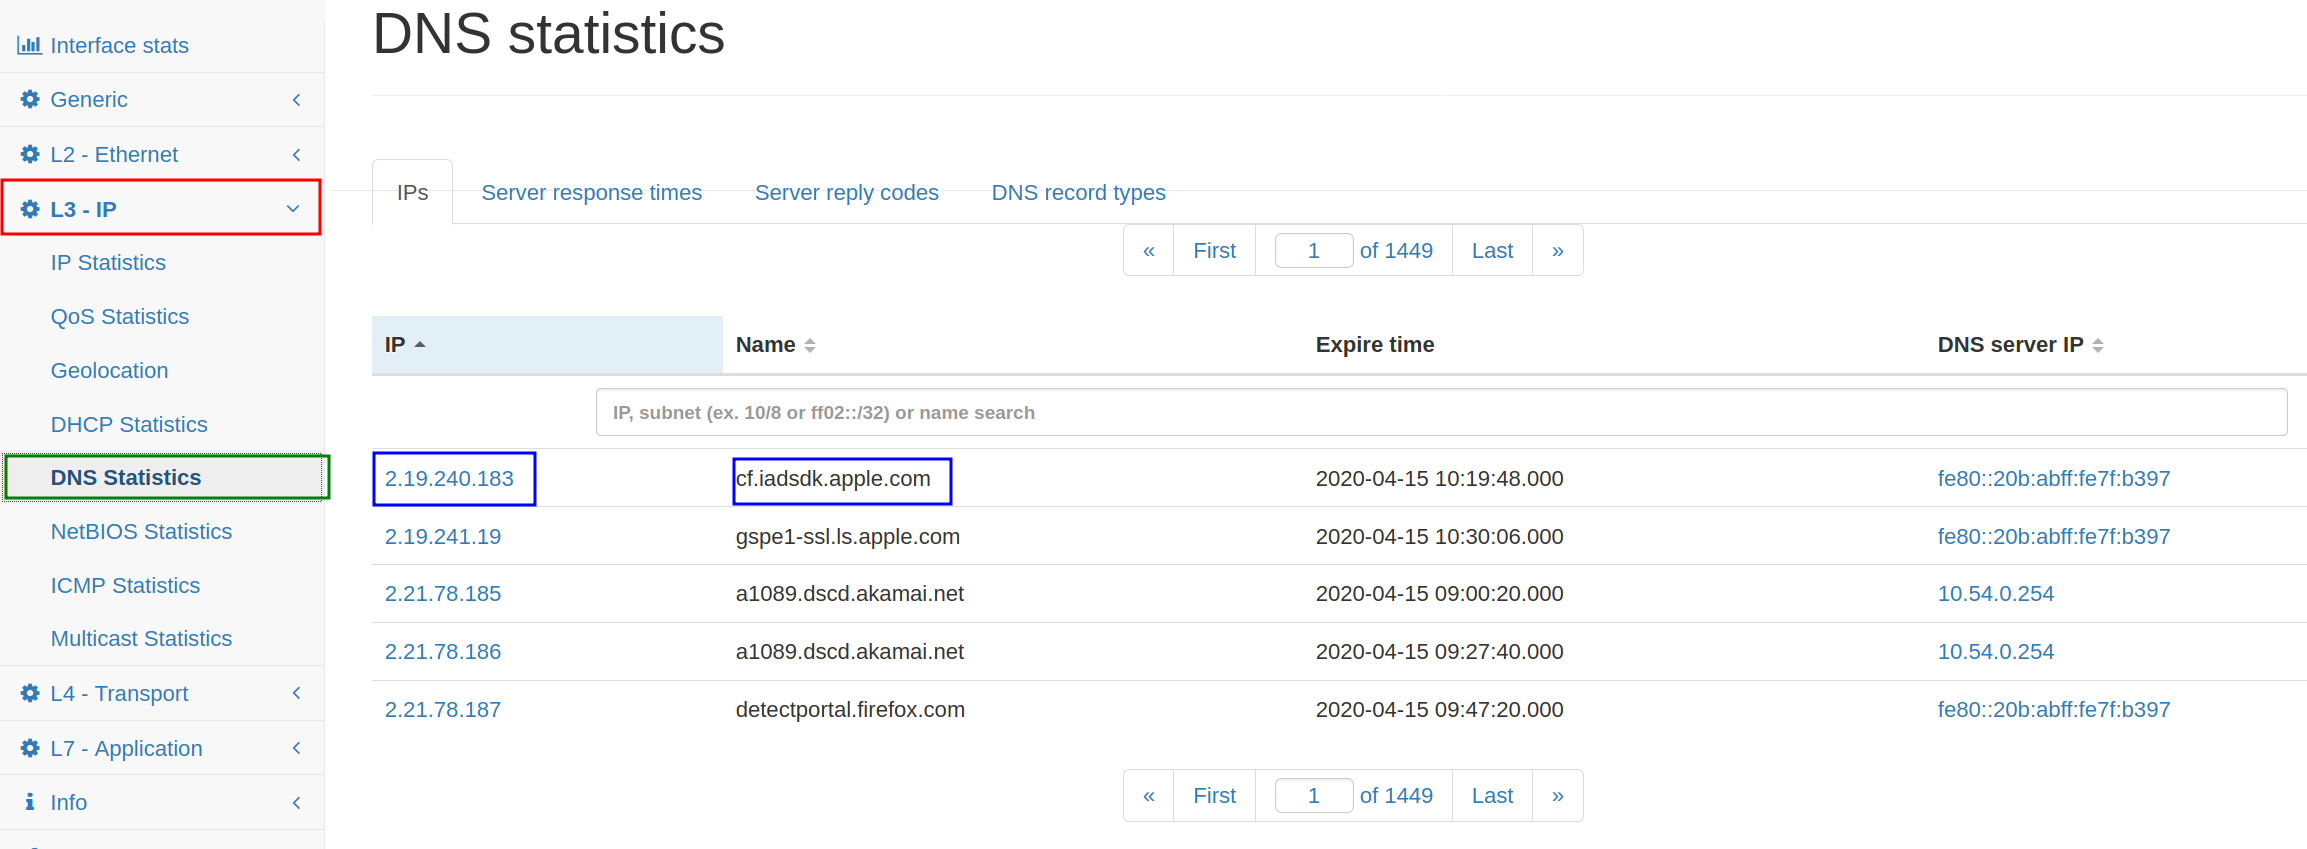This screenshot has width=2307, height=849.
Task: Open IP Statistics in sidebar
Action: pos(108,262)
